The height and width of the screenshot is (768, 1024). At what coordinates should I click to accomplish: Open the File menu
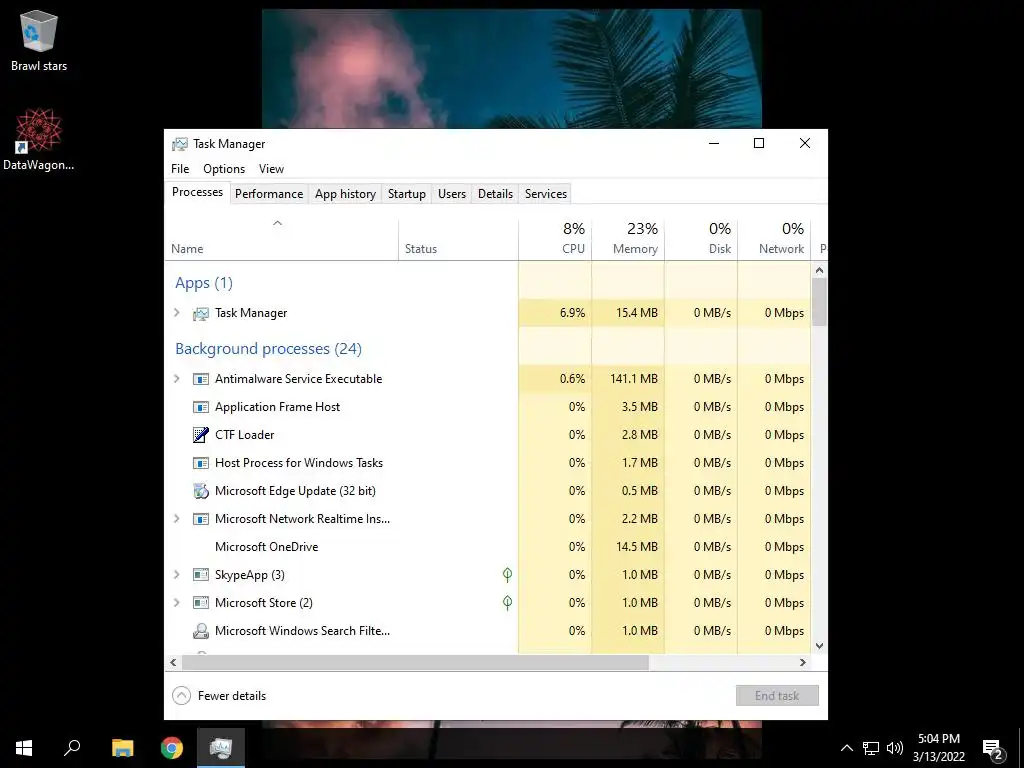[x=180, y=169]
